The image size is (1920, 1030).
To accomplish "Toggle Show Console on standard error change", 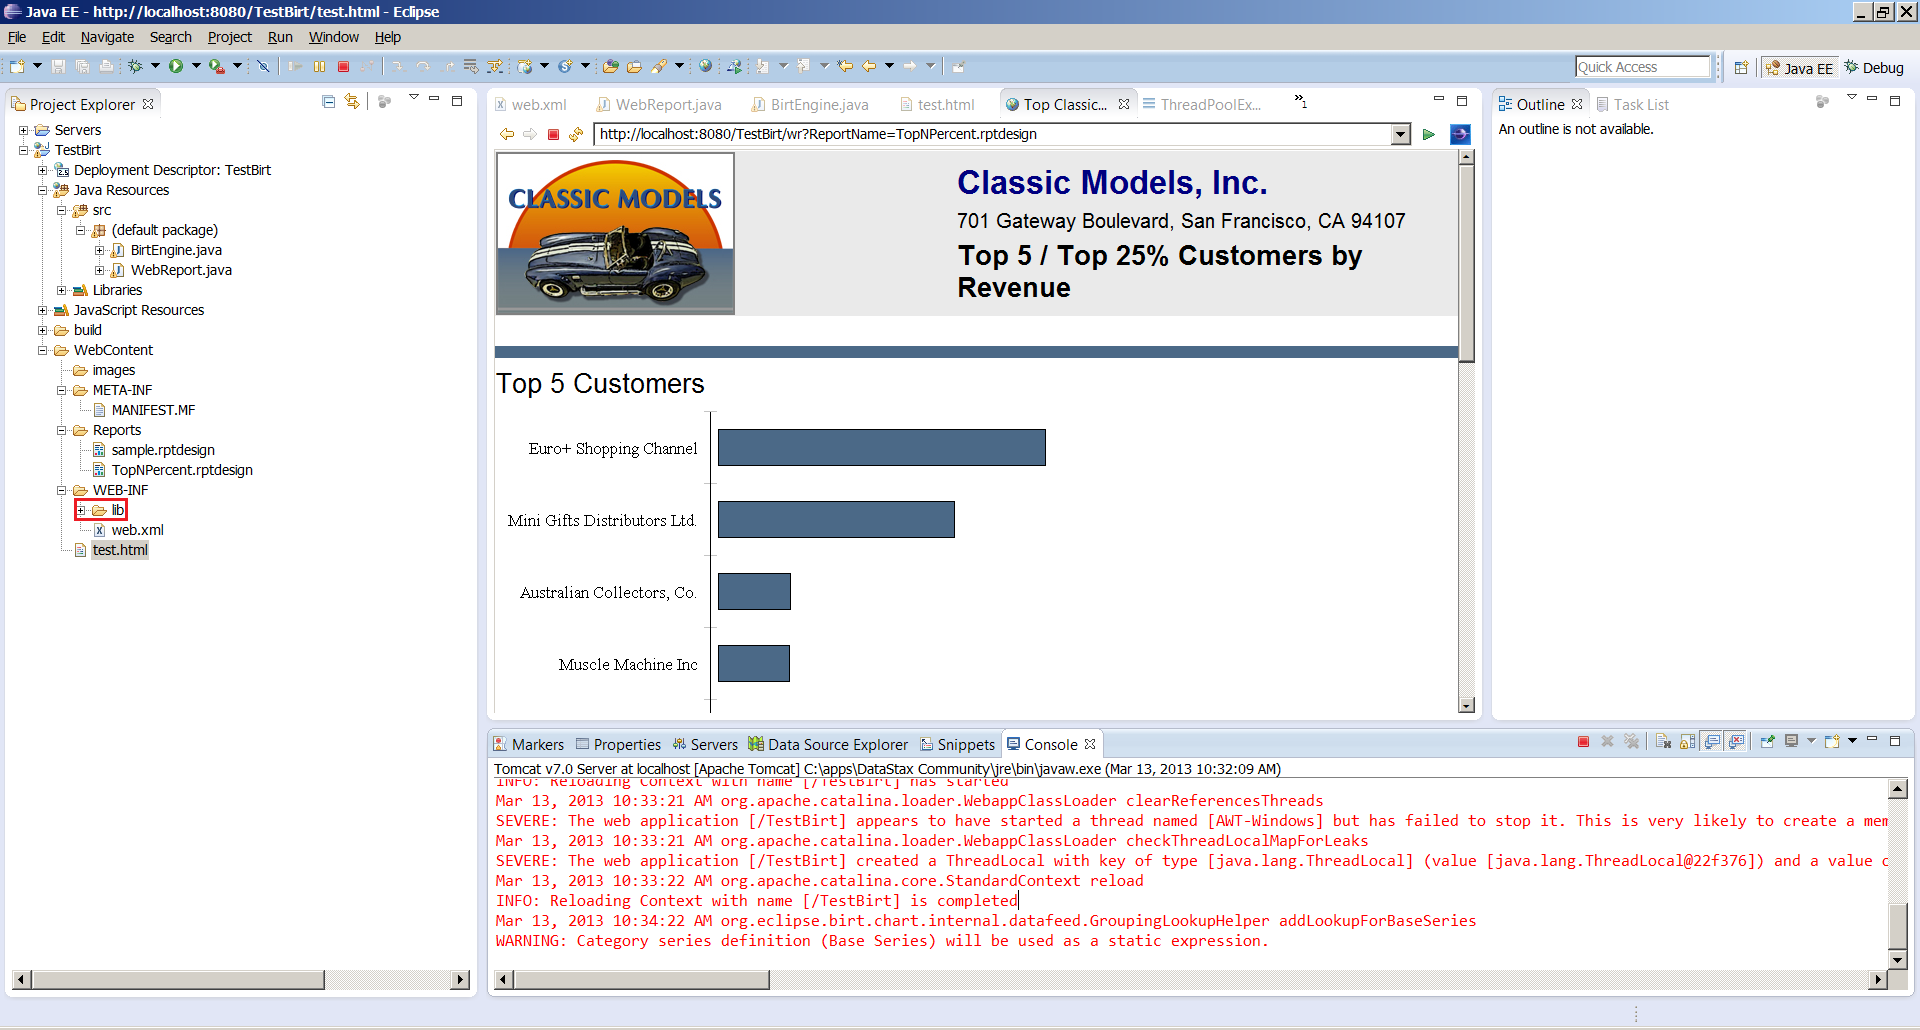I will (1736, 742).
